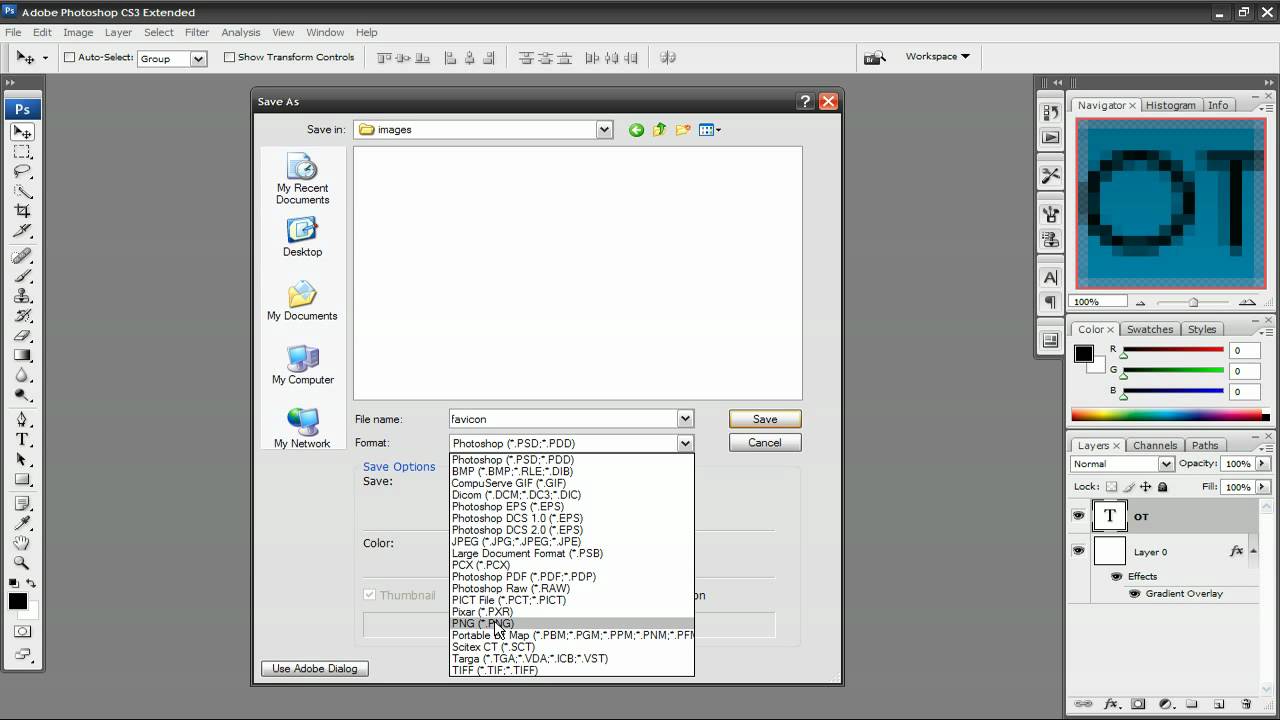The image size is (1280, 720).
Task: Open the Filter menu
Action: pos(197,32)
